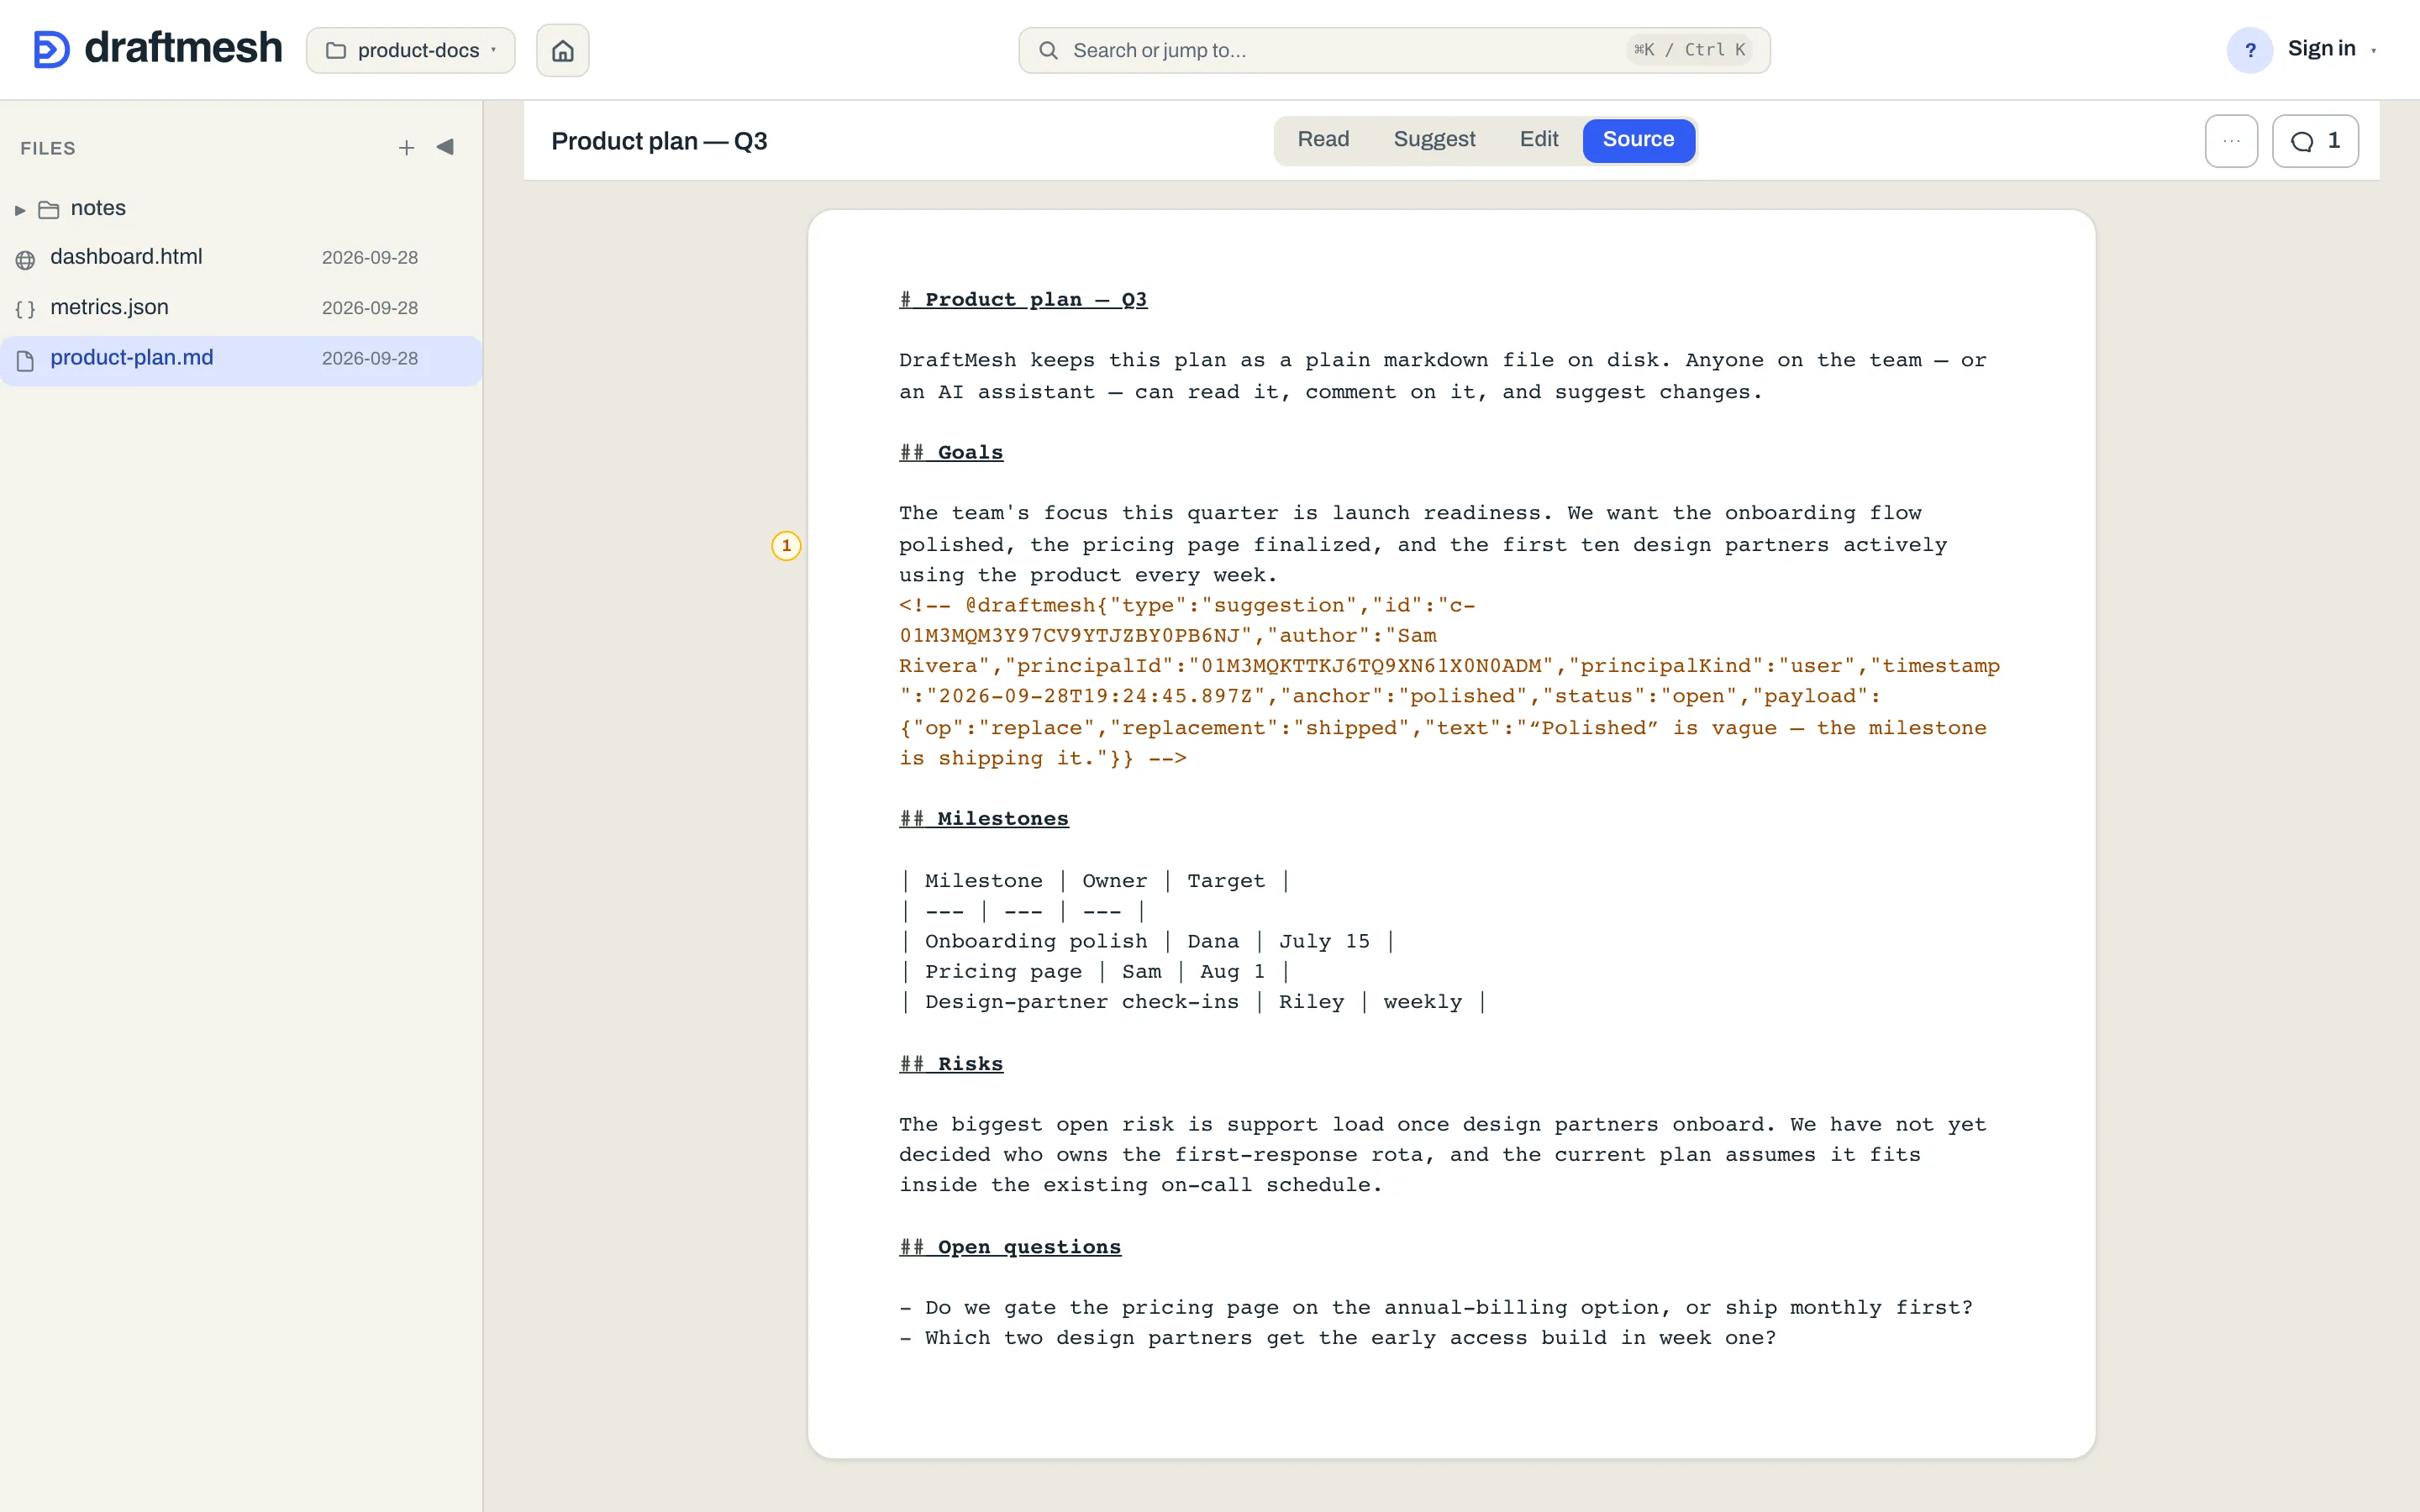Open the notes folder
Viewport: 2420px width, 1512px height.
click(98, 208)
